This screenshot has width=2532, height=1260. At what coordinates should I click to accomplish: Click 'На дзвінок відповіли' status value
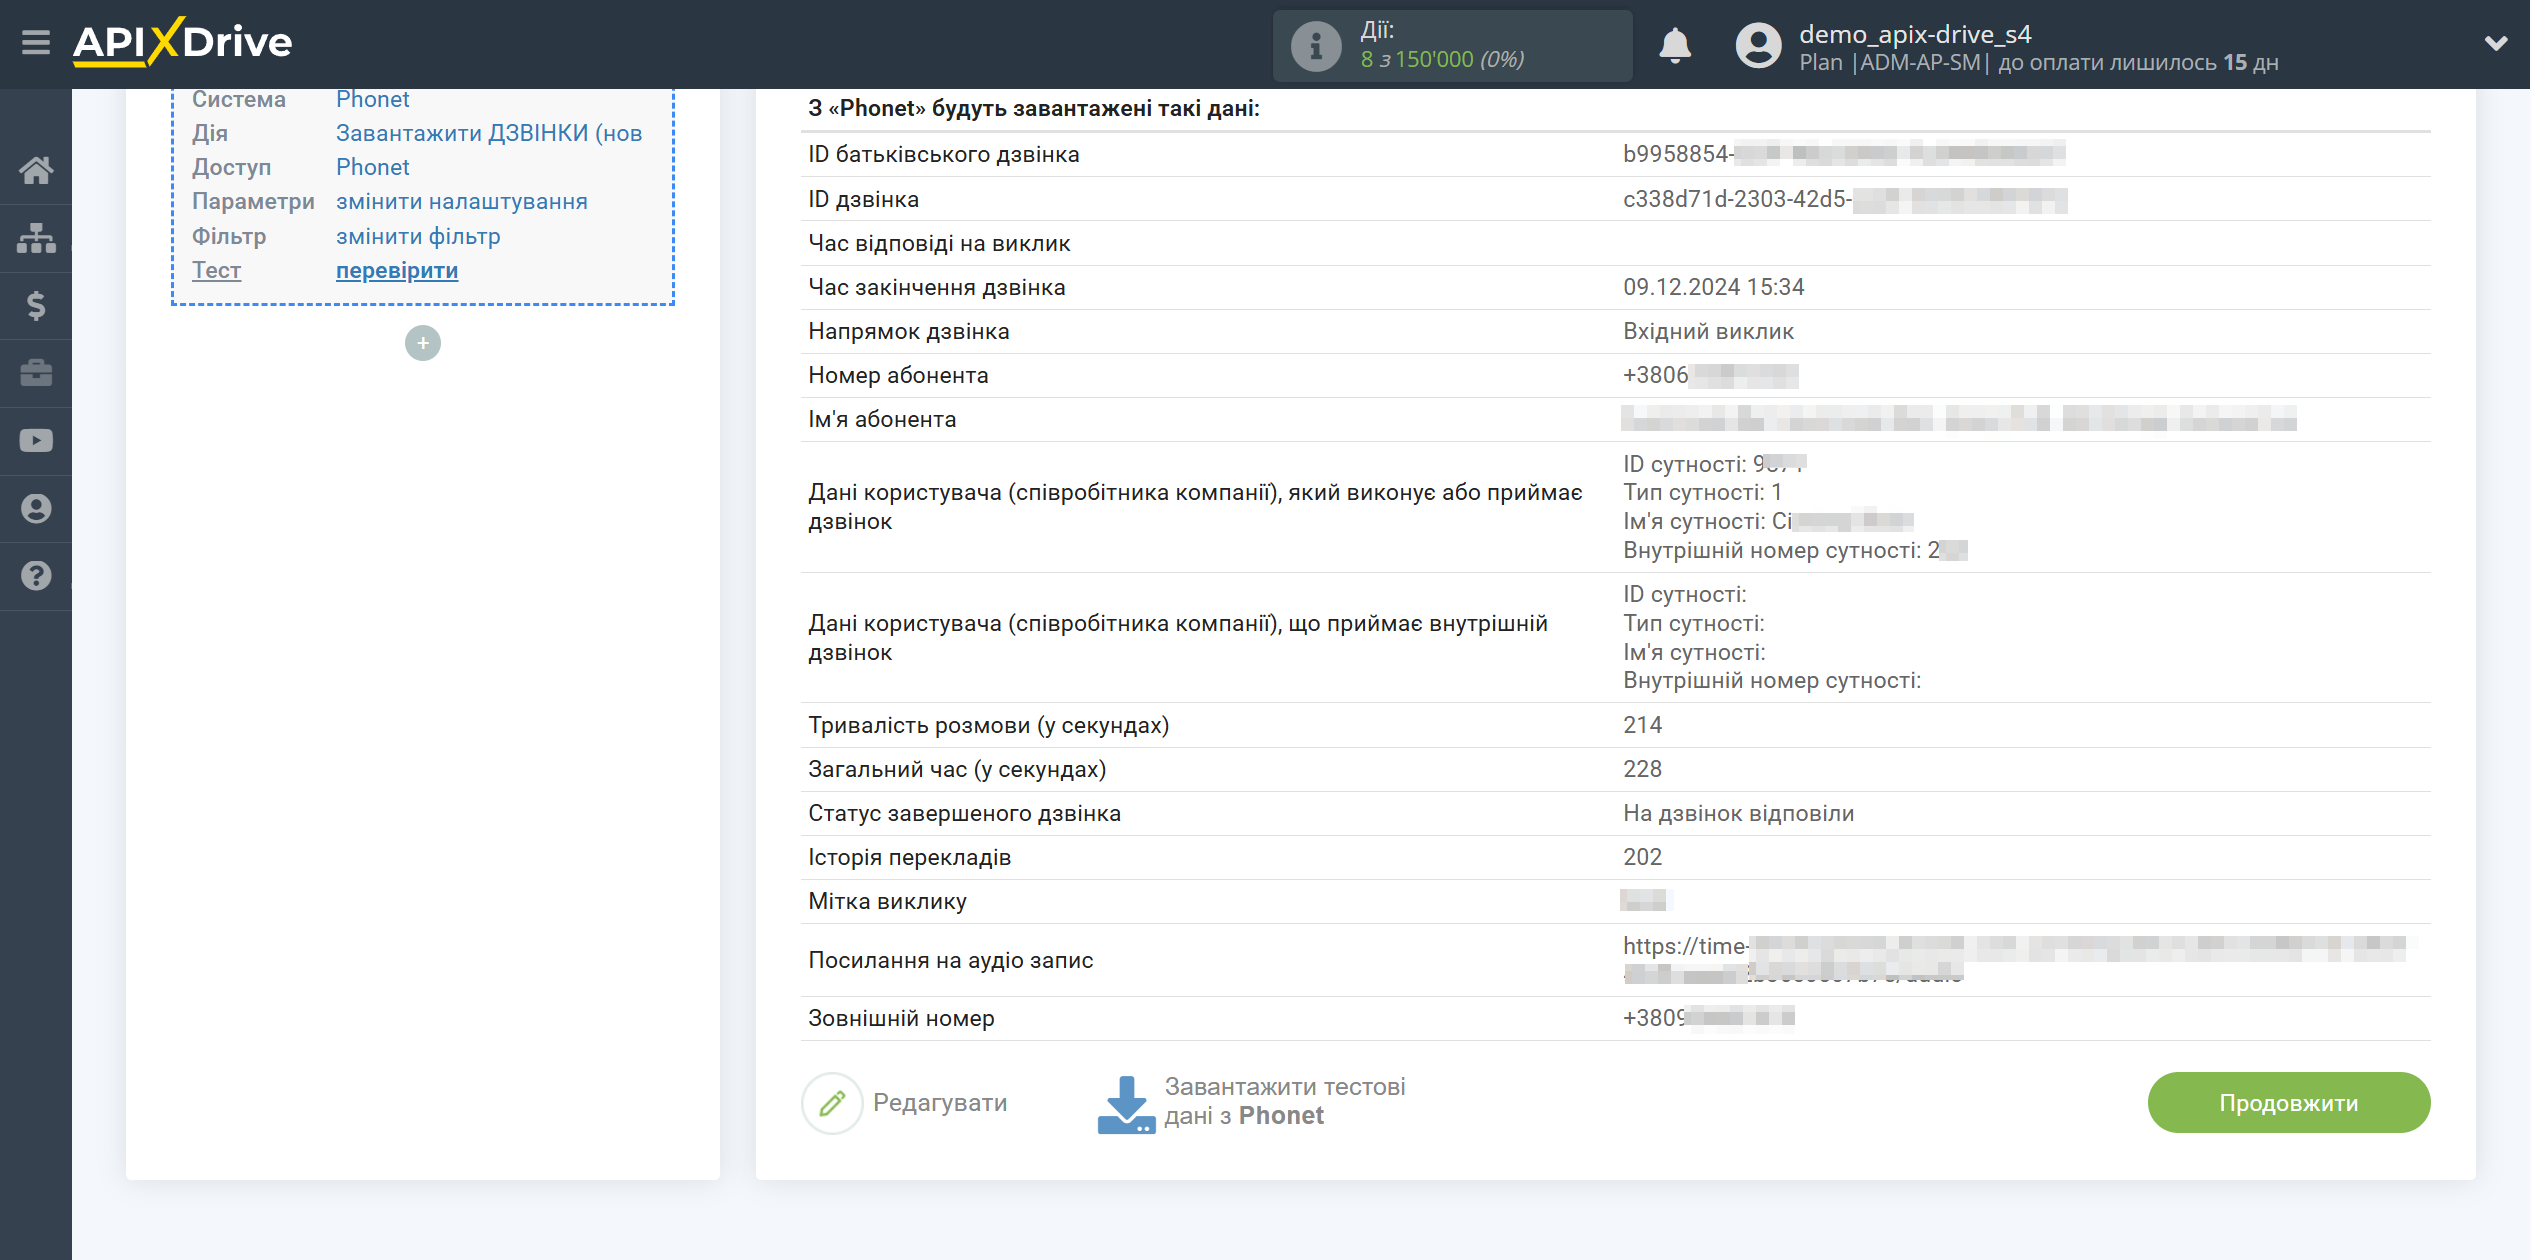(x=1738, y=813)
